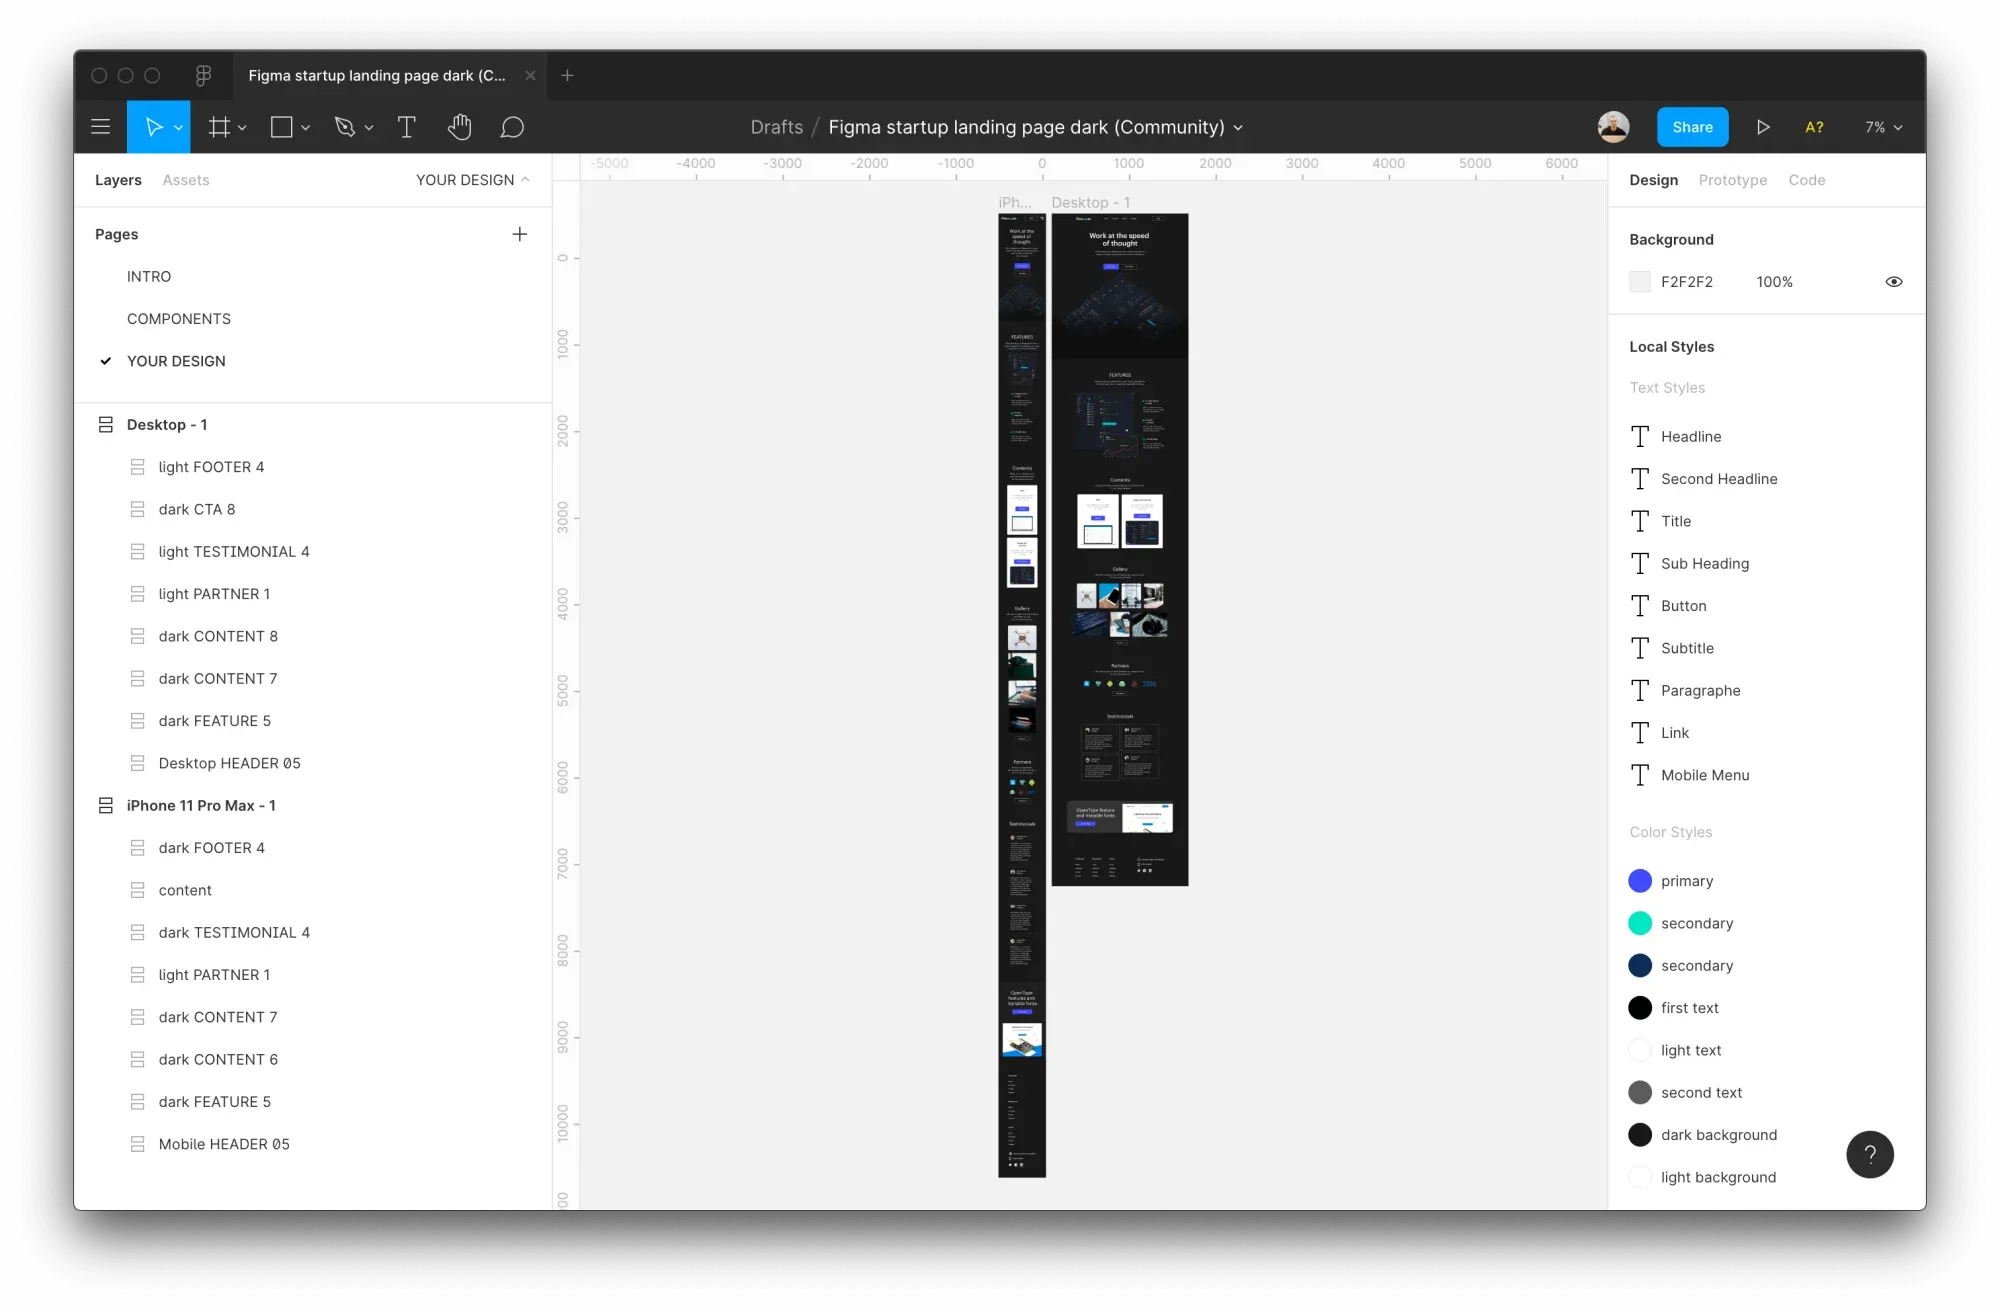The image size is (2000, 1308).
Task: Activate the Hand tool
Action: 459,127
